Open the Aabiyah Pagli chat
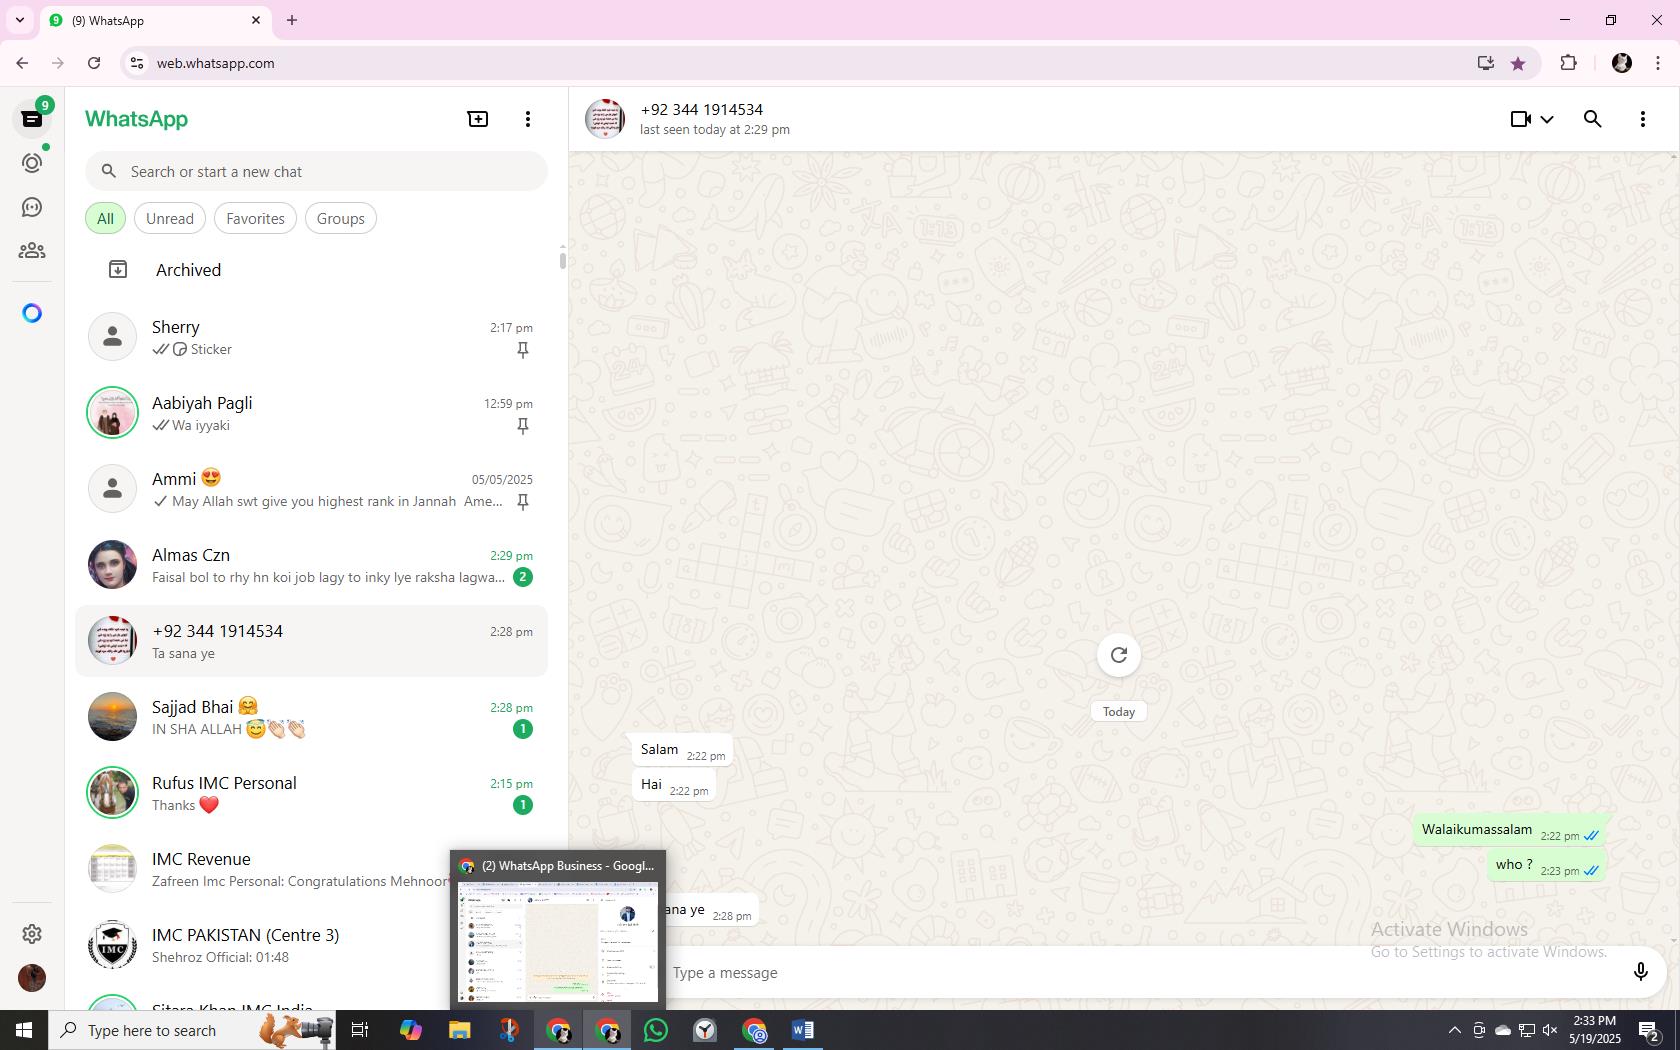Image resolution: width=1680 pixels, height=1050 pixels. point(312,413)
